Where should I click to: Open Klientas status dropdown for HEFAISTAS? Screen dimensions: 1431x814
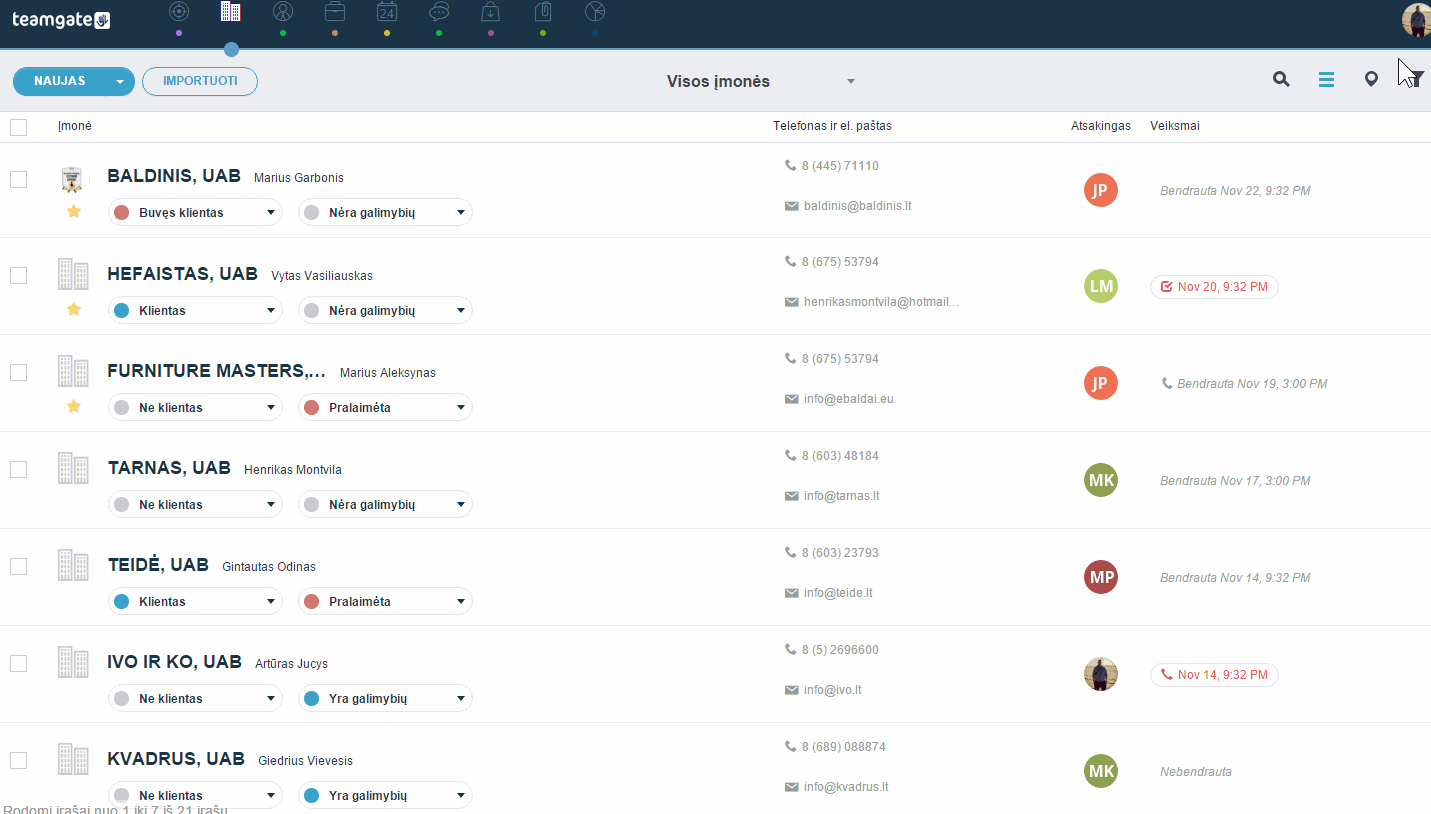pyautogui.click(x=195, y=311)
